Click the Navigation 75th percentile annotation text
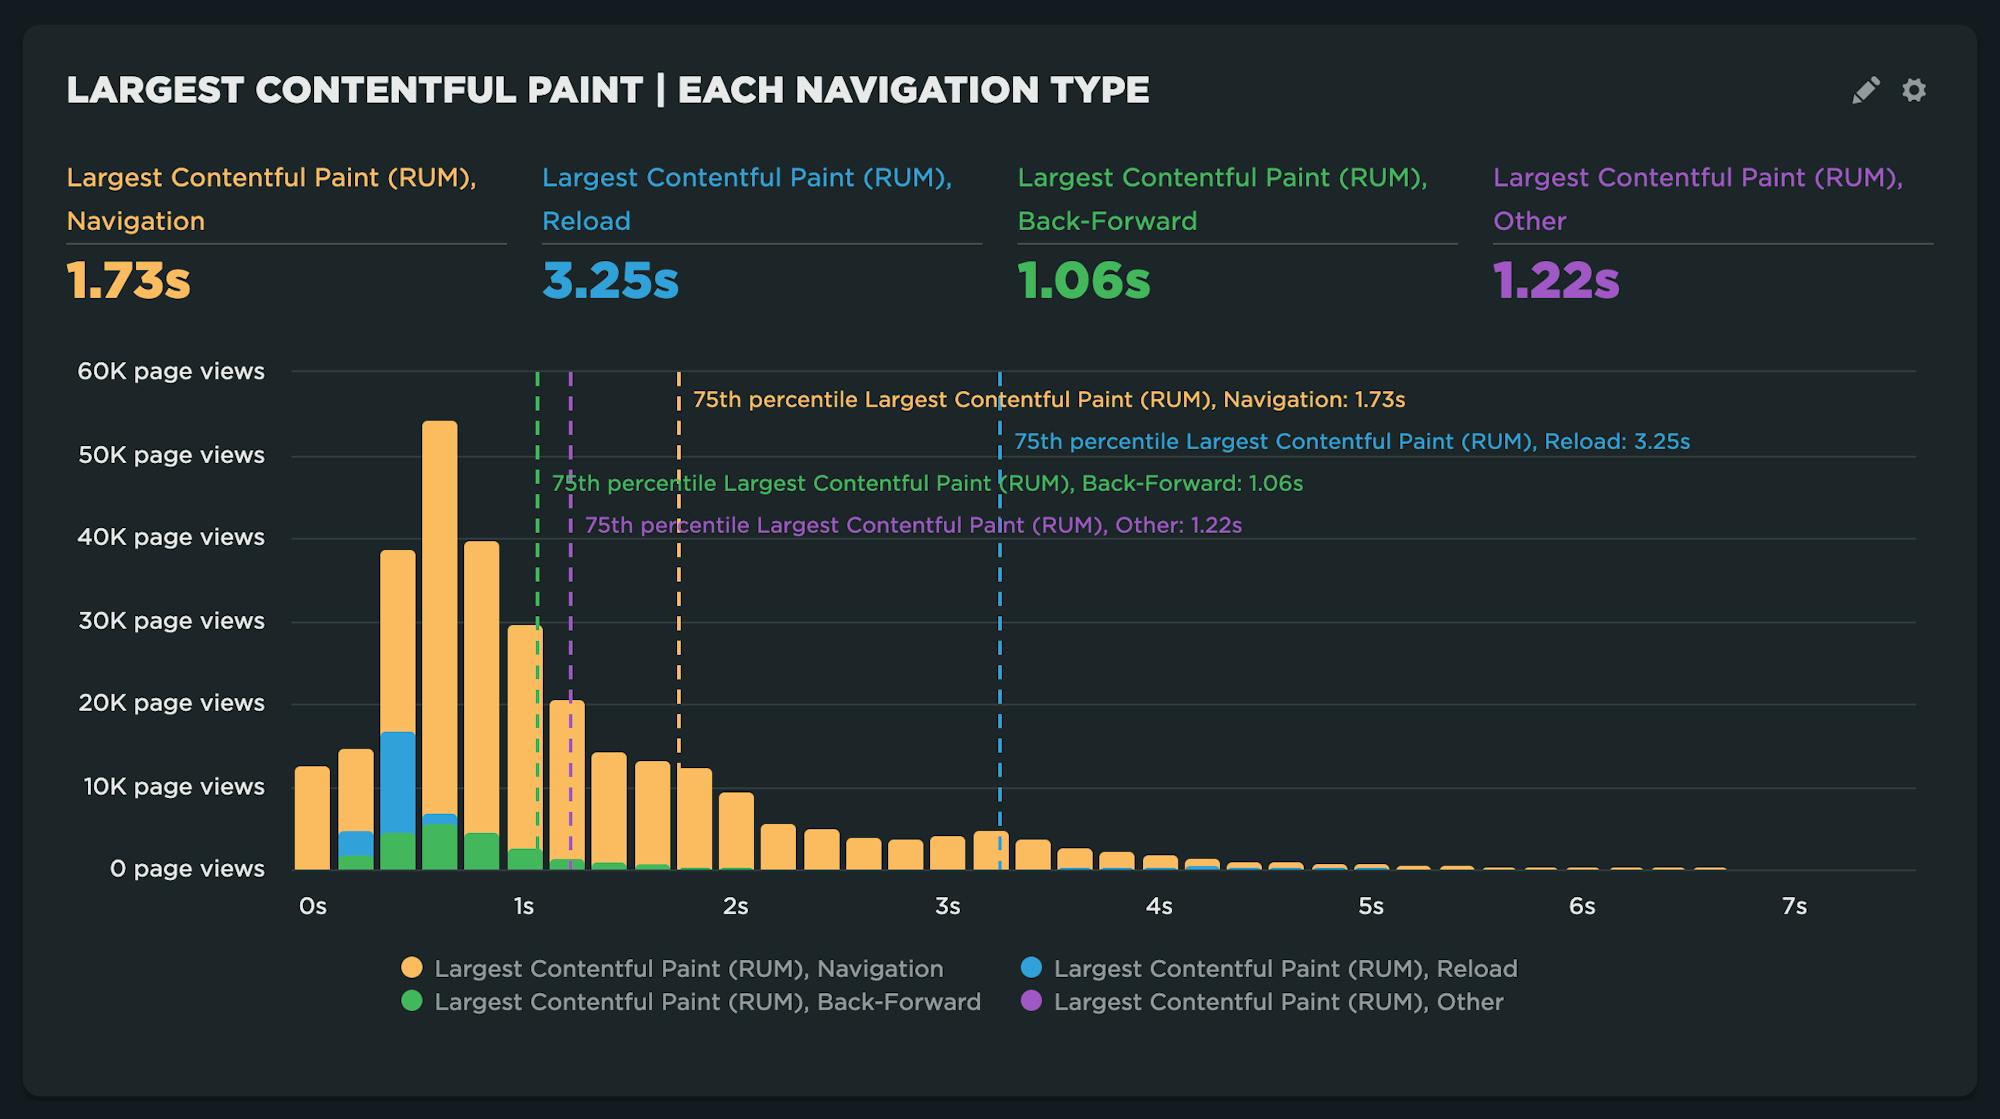This screenshot has width=2000, height=1119. point(1048,400)
